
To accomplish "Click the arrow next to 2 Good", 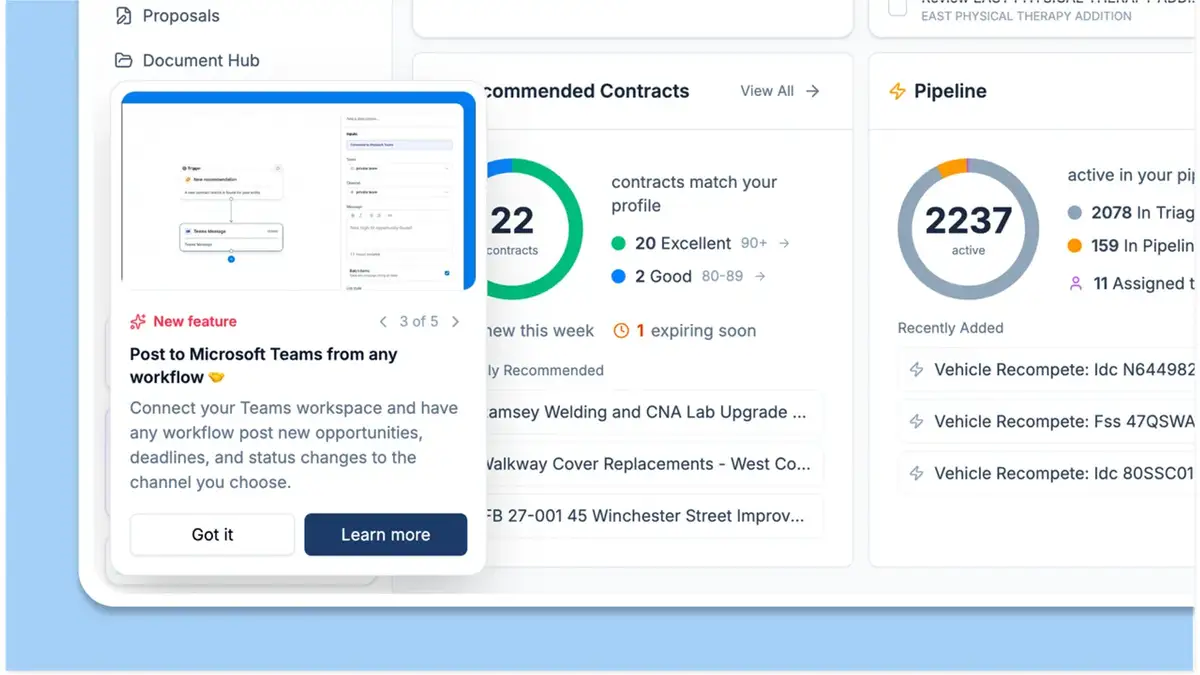I will [x=760, y=276].
